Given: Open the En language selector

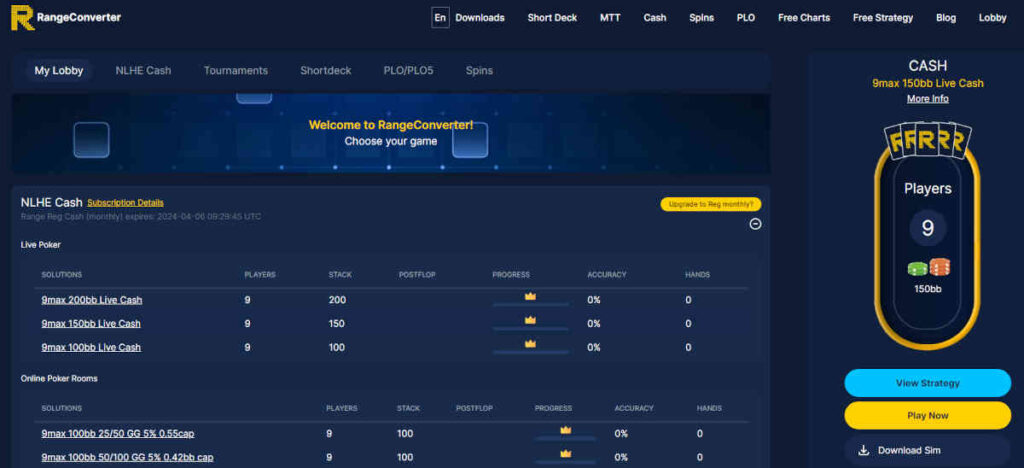Looking at the screenshot, I should click(x=440, y=18).
